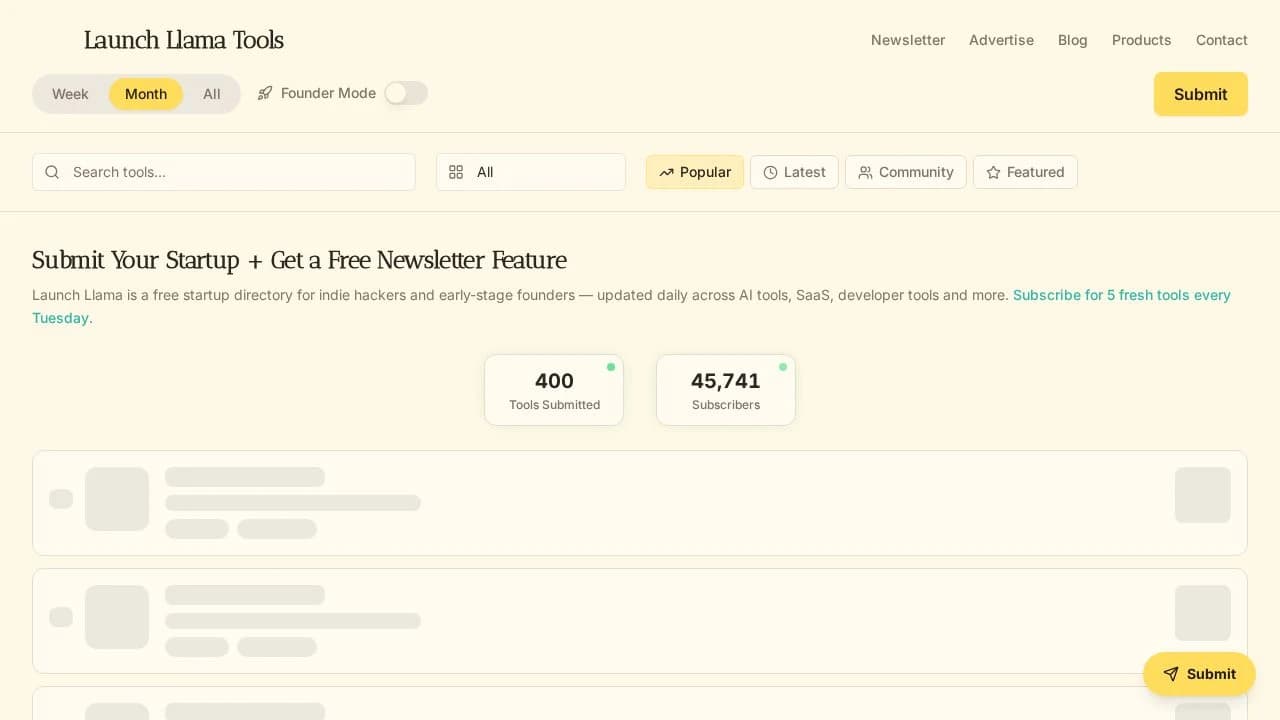Open the Newsletter page
The image size is (1280, 720).
[908, 40]
